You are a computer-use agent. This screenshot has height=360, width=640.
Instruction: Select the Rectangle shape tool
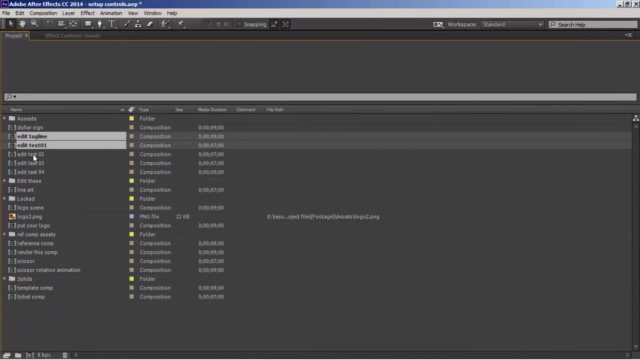[x=88, y=24]
